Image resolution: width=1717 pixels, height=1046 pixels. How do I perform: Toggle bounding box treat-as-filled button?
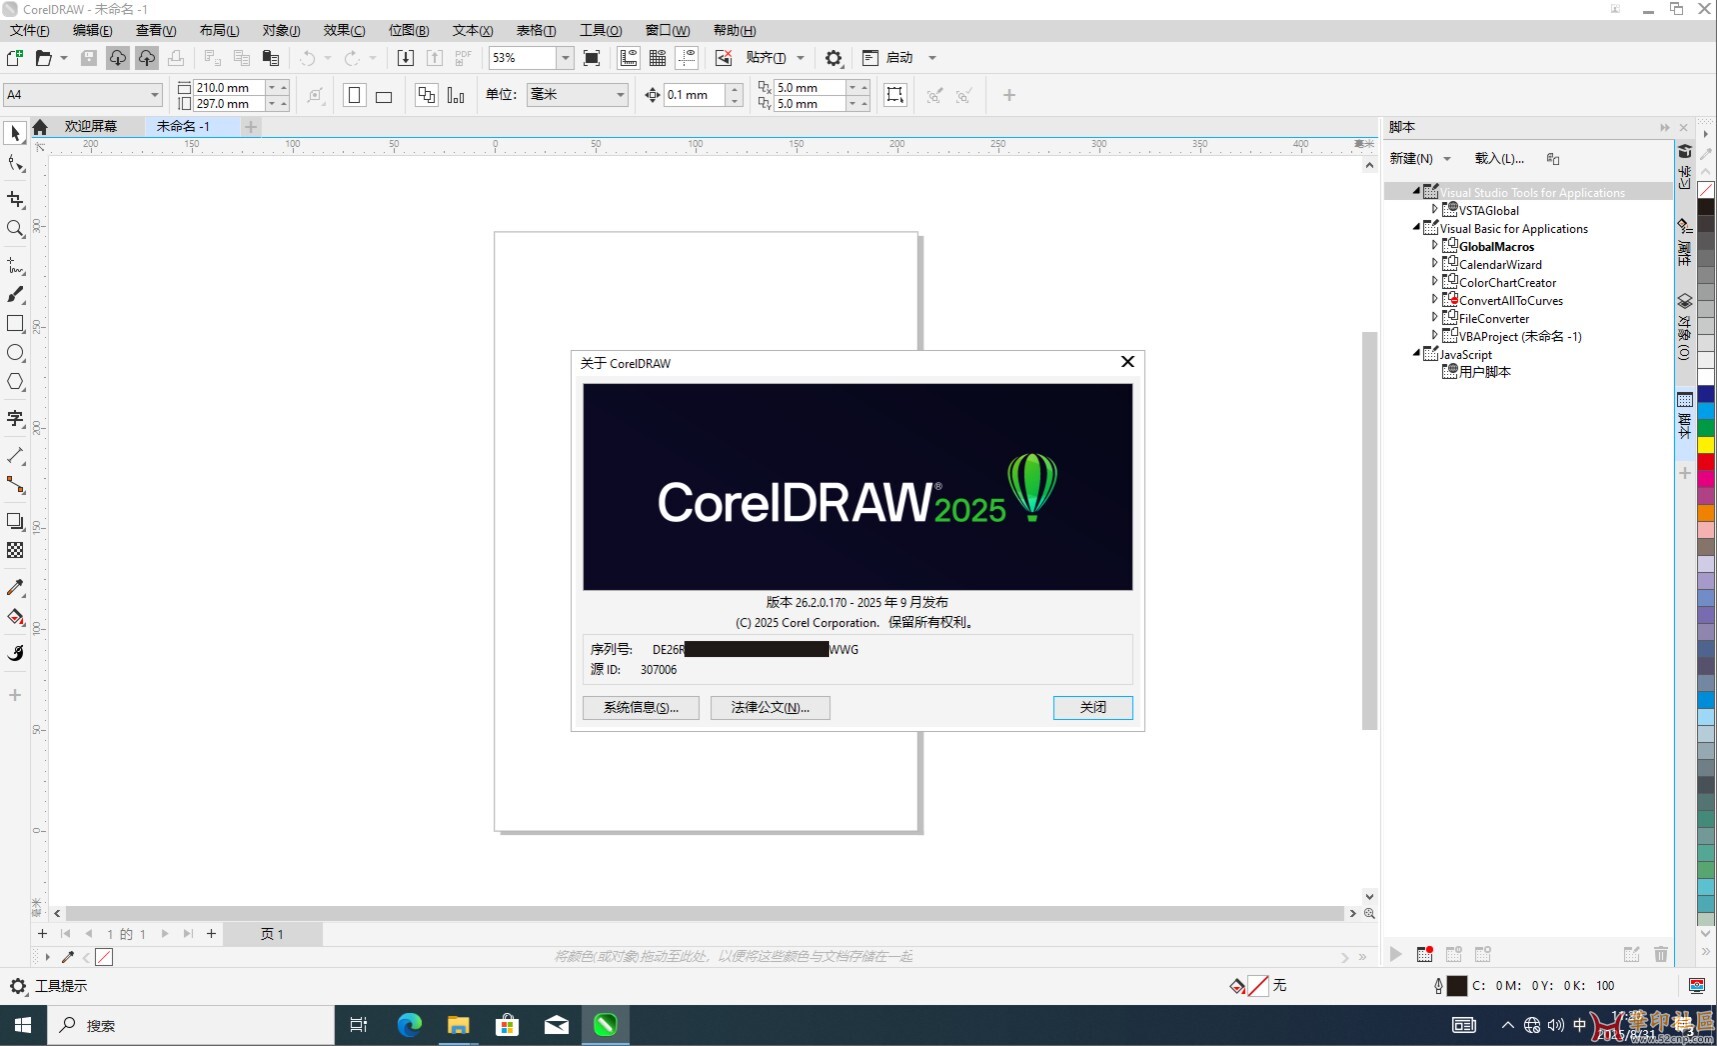[895, 95]
